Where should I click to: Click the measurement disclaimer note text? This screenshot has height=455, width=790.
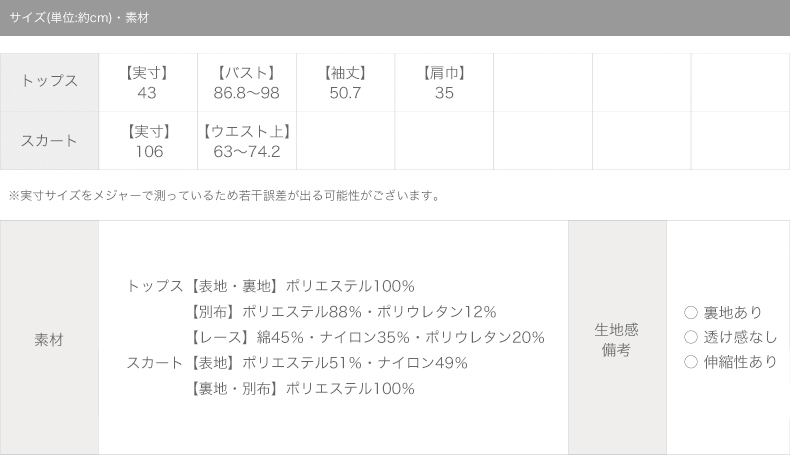(x=225, y=196)
